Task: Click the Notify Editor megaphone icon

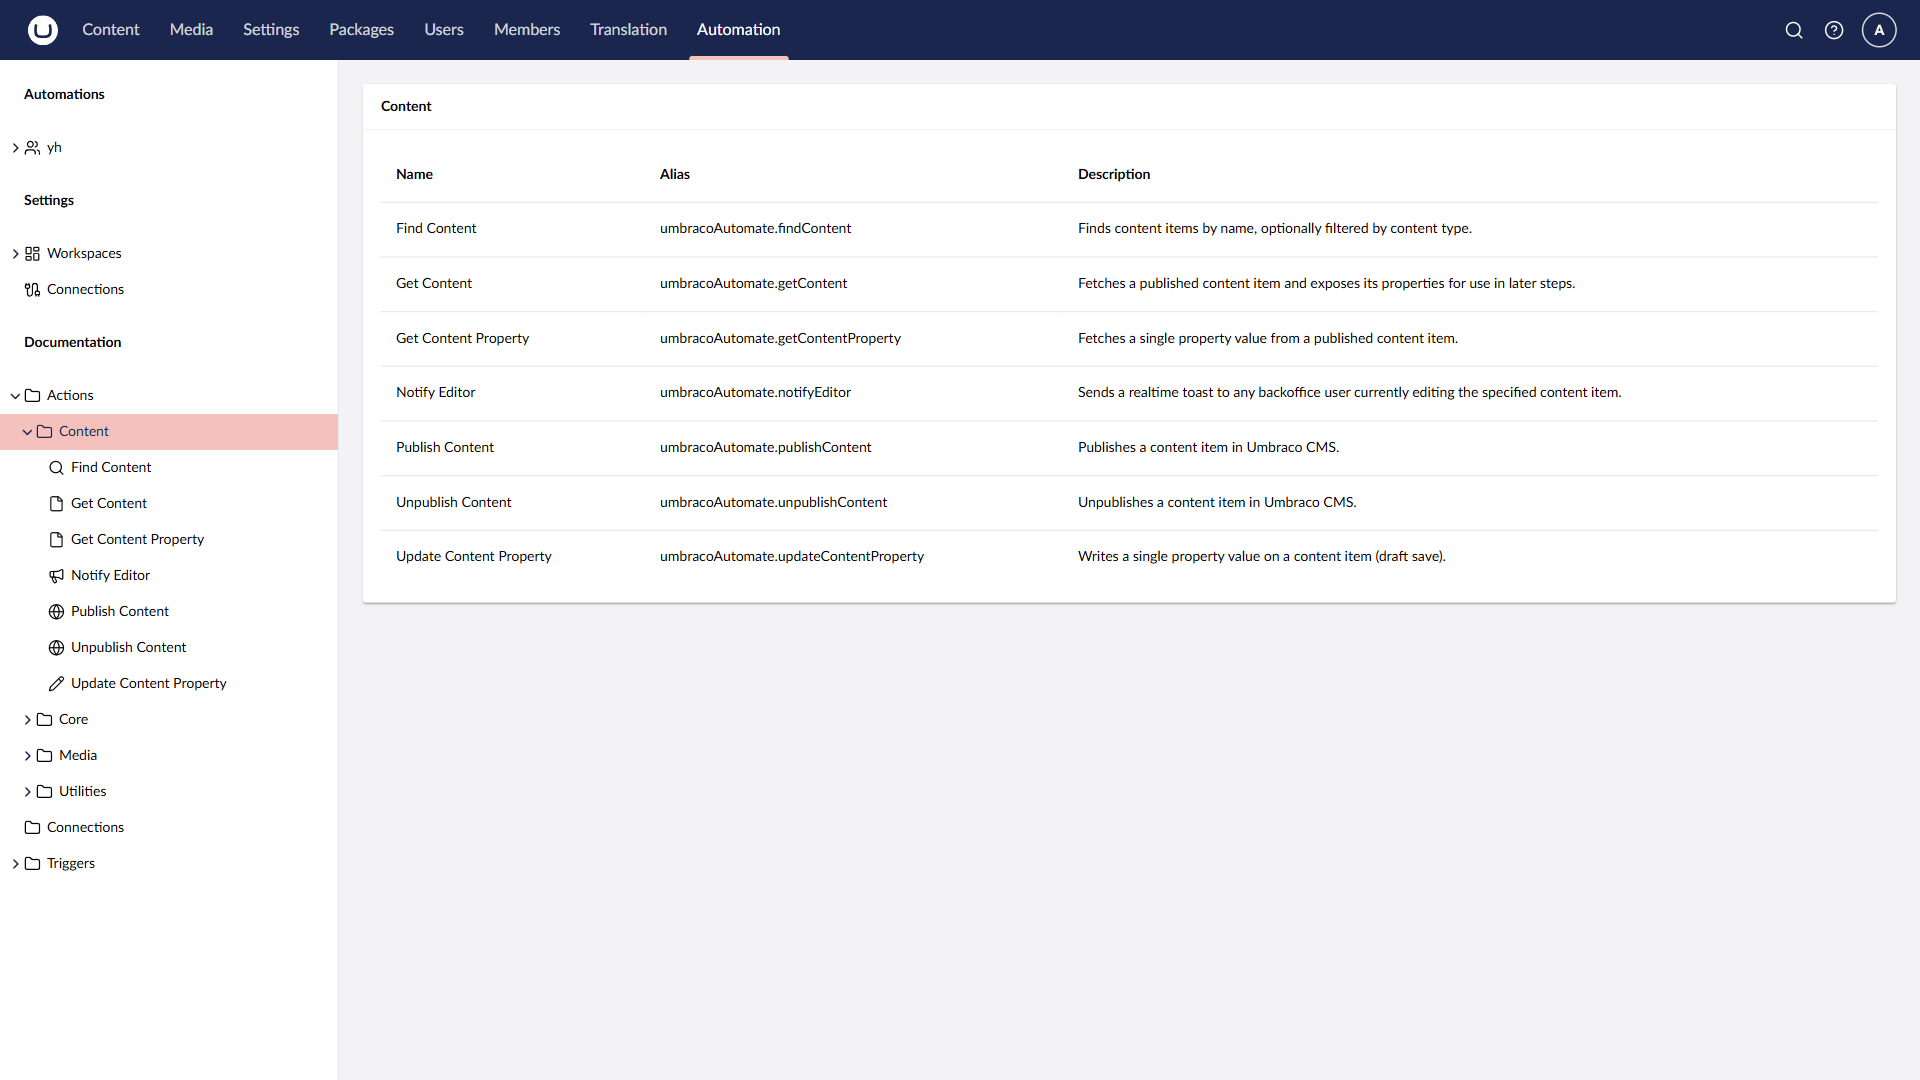Action: [x=57, y=576]
